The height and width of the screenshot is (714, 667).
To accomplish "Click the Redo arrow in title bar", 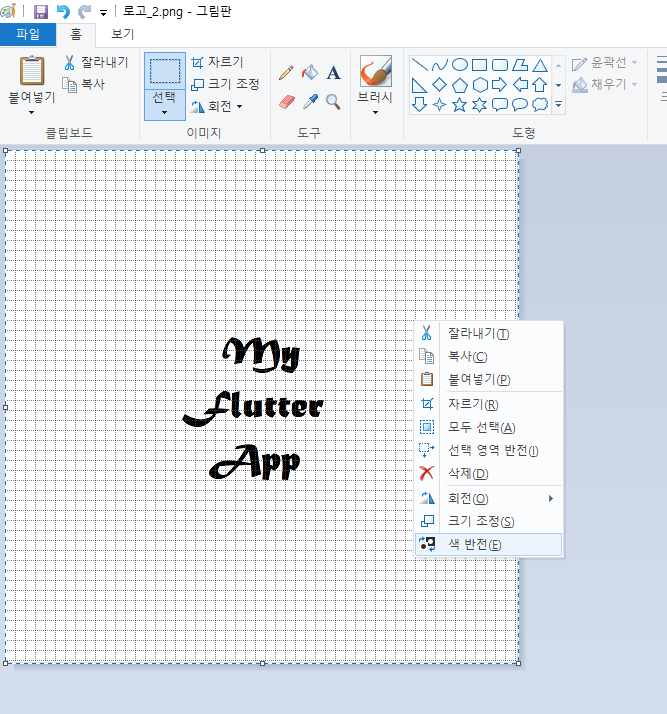I will click(x=84, y=11).
